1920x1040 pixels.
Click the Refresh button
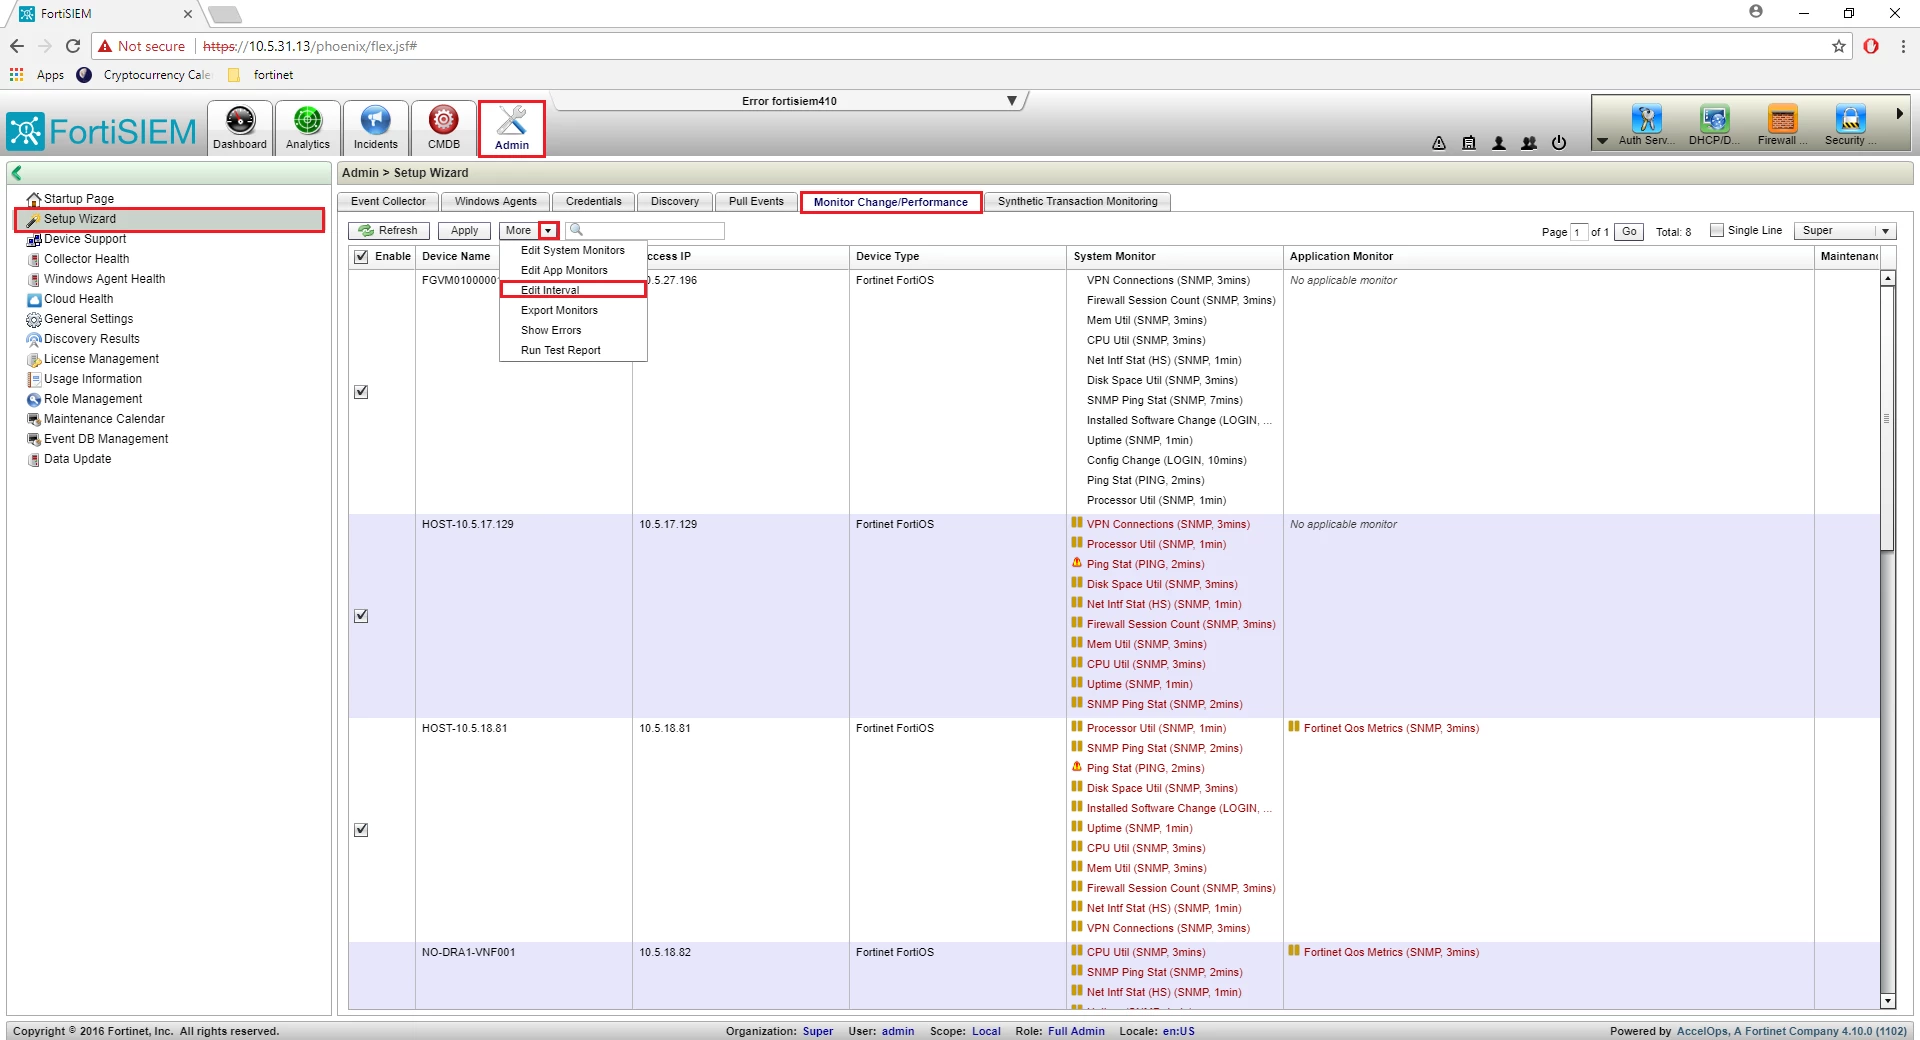click(x=389, y=231)
